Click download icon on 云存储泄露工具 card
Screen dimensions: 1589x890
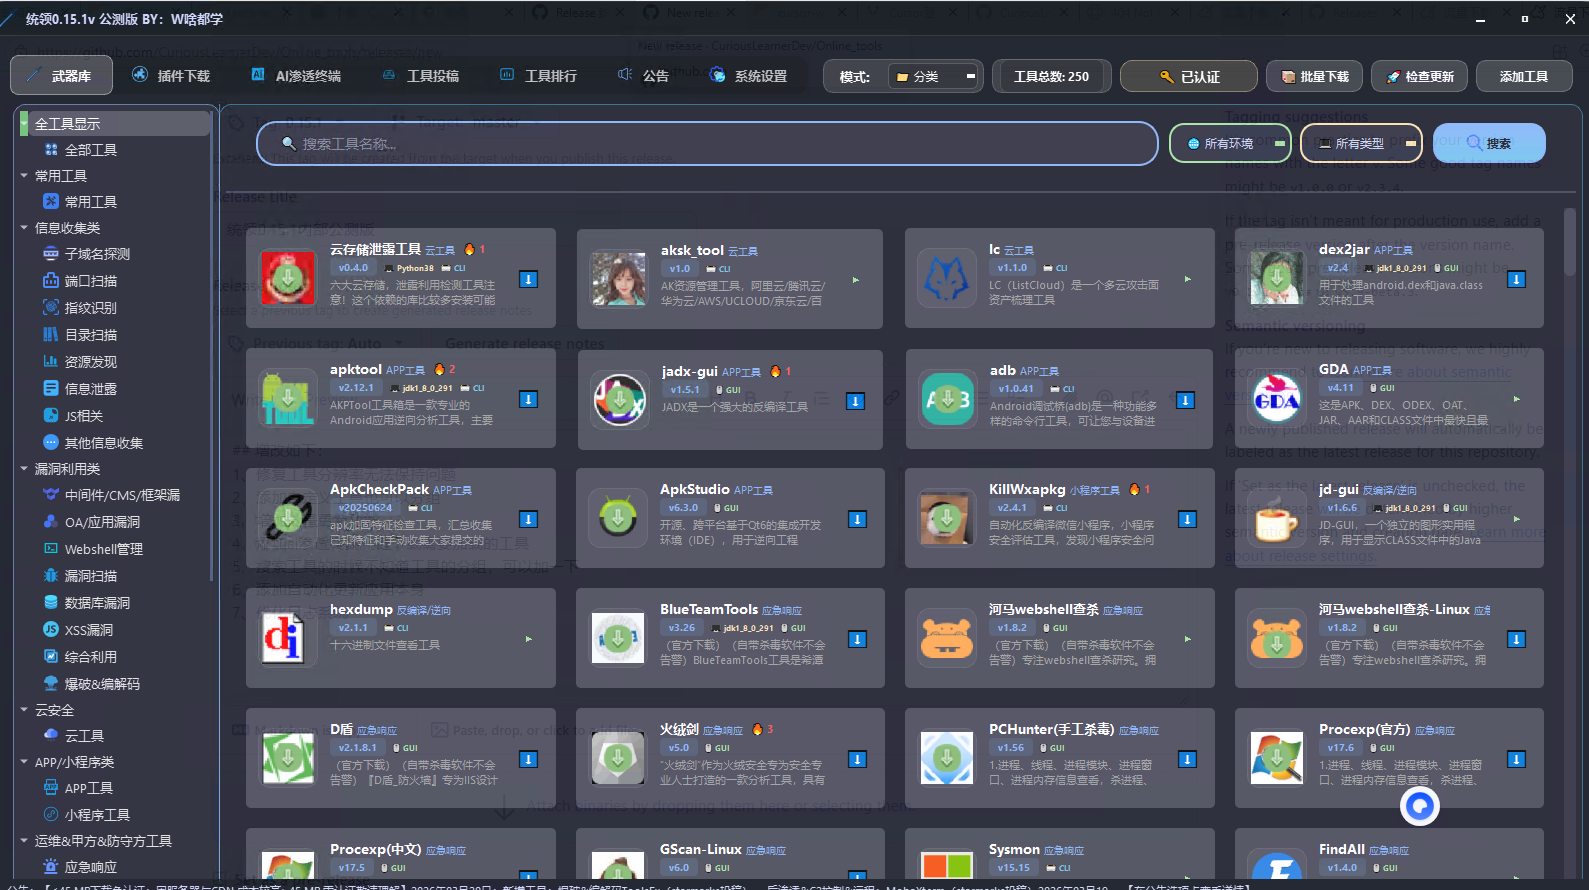pos(528,279)
